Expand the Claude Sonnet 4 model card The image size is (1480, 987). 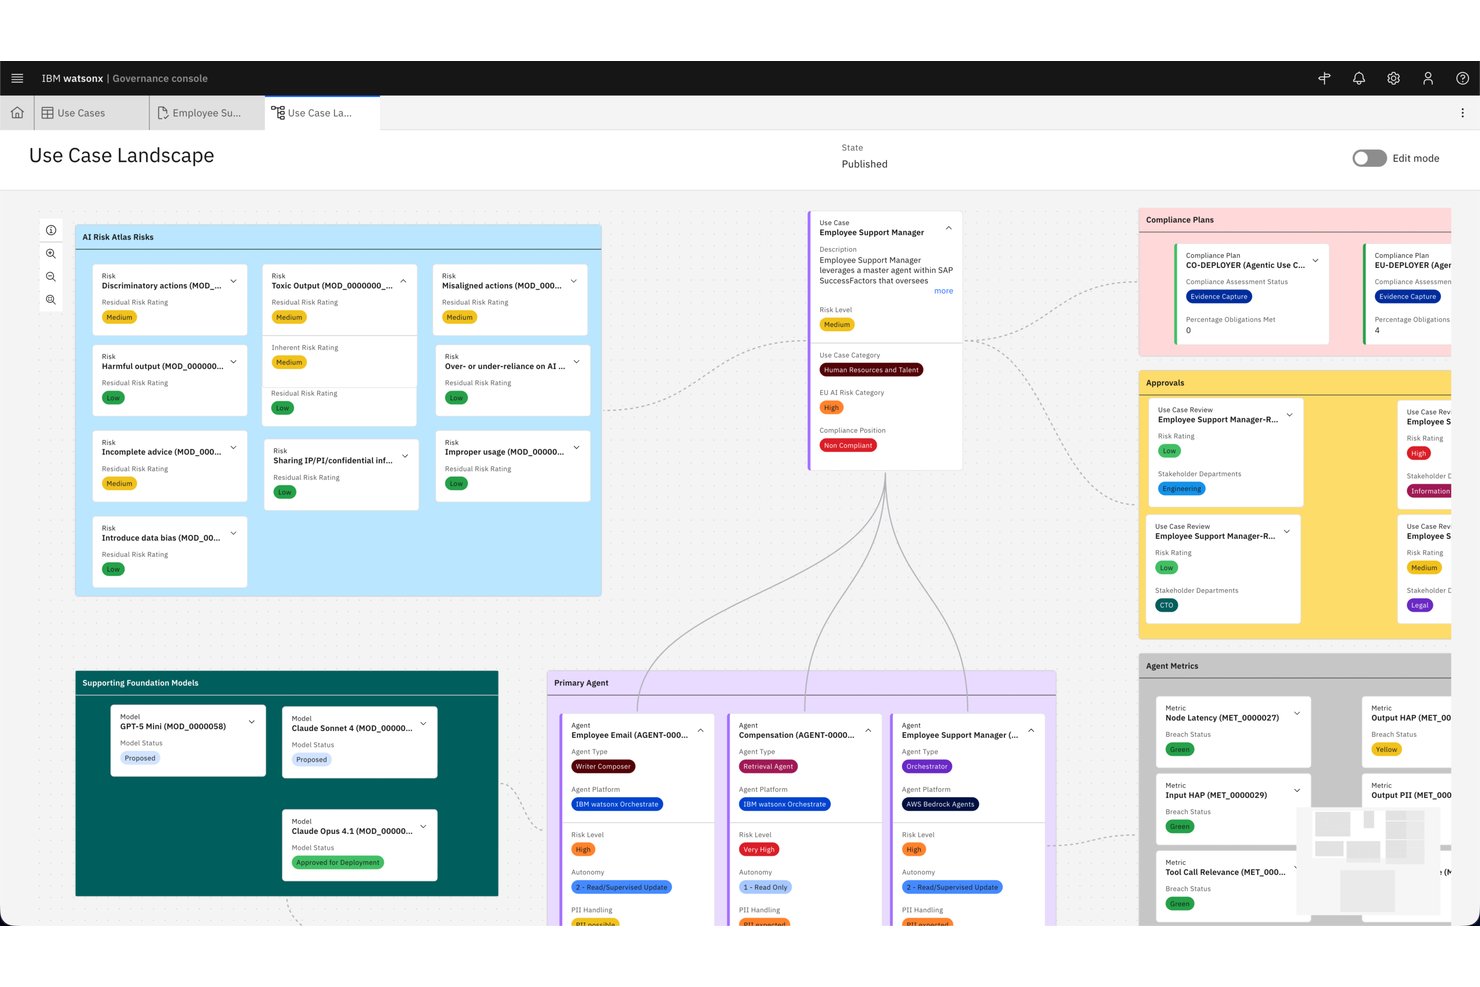pyautogui.click(x=424, y=723)
